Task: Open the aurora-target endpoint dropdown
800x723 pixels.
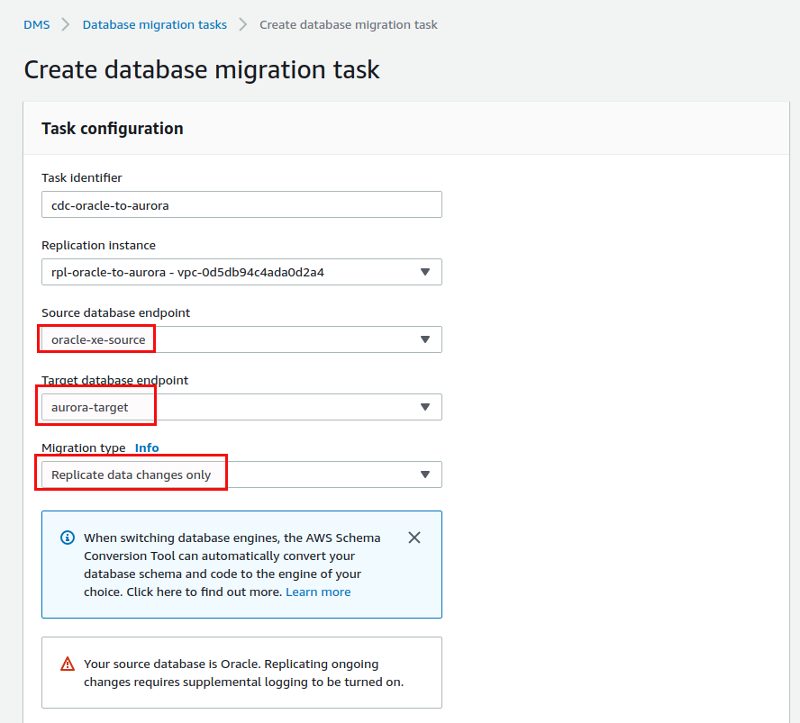Action: (241, 407)
